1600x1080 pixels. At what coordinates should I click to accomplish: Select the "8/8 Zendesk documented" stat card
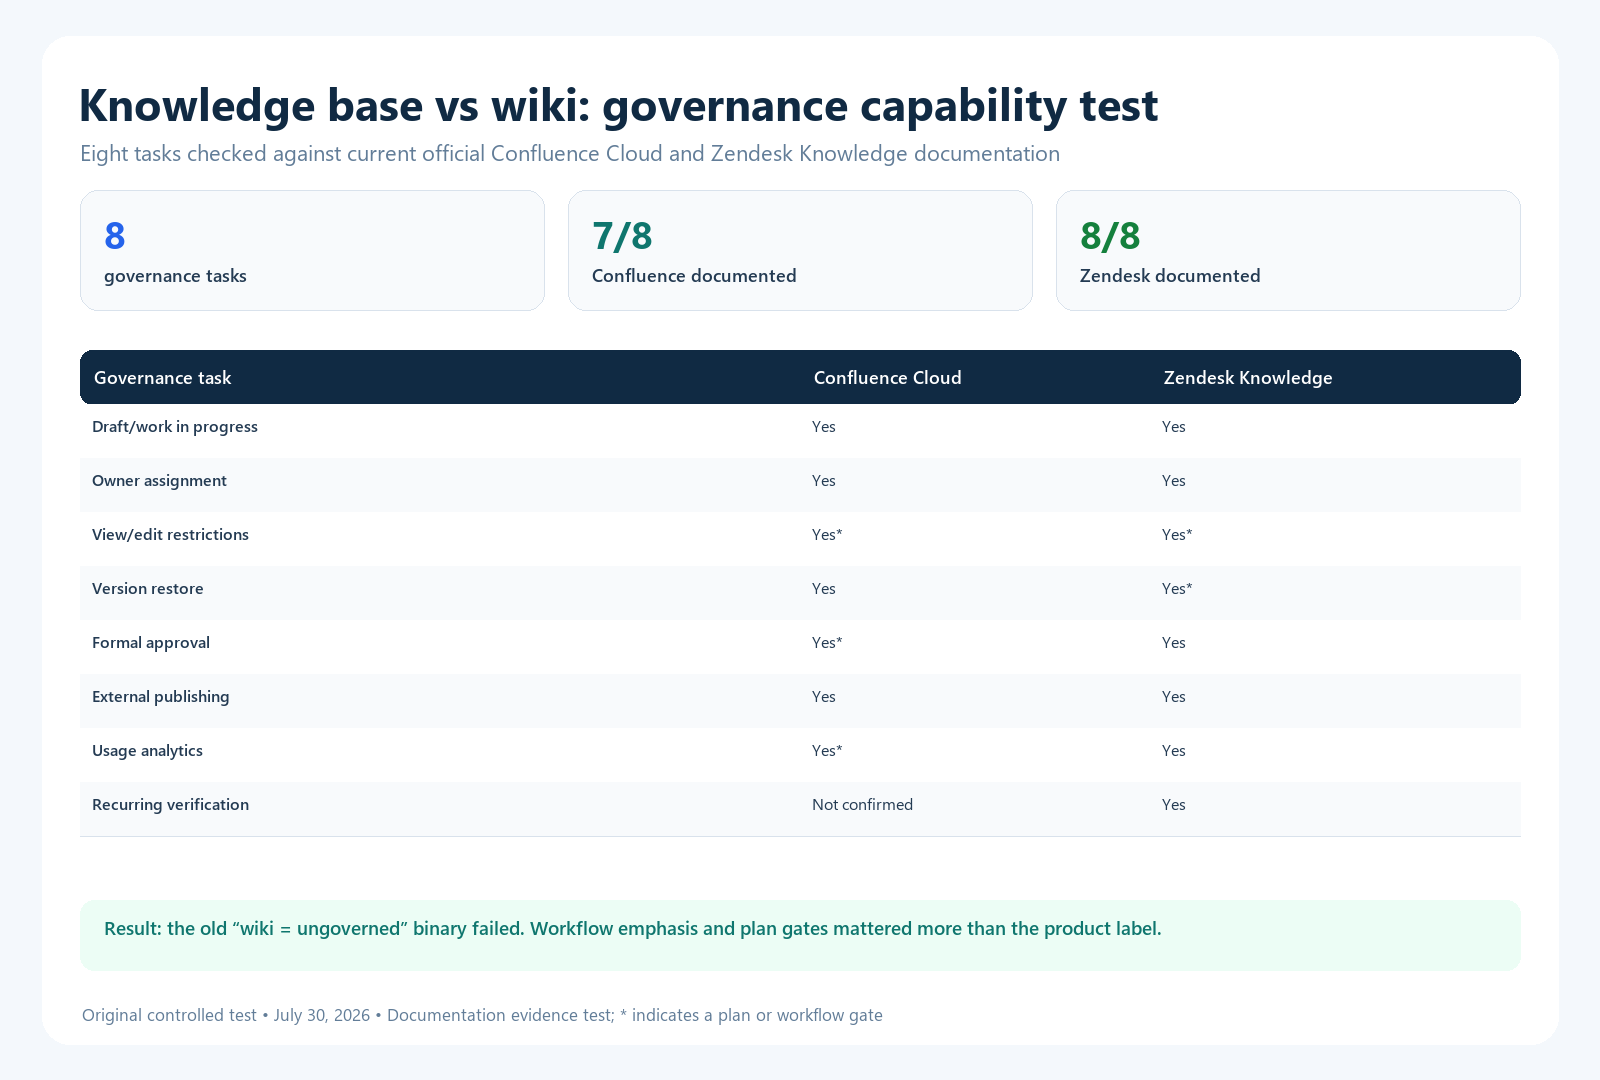(1288, 250)
